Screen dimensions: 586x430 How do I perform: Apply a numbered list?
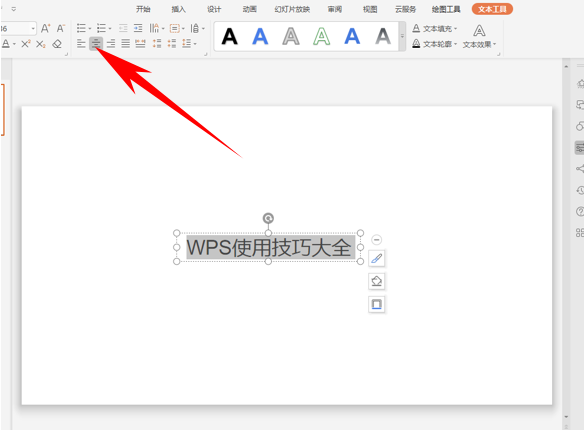point(101,28)
